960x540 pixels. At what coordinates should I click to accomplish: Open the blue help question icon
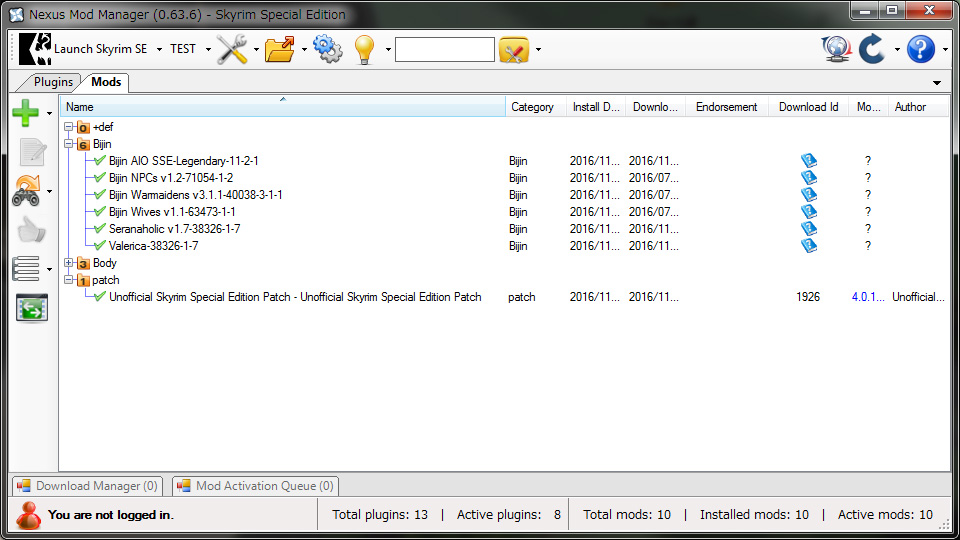click(x=921, y=49)
